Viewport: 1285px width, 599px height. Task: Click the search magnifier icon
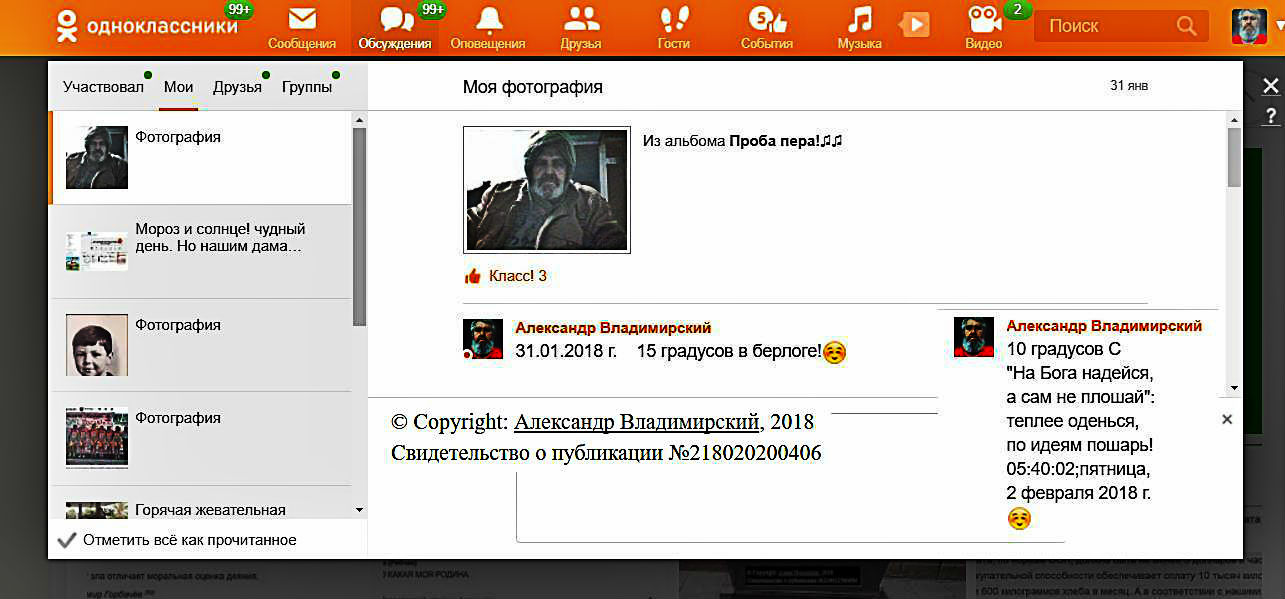pyautogui.click(x=1186, y=26)
